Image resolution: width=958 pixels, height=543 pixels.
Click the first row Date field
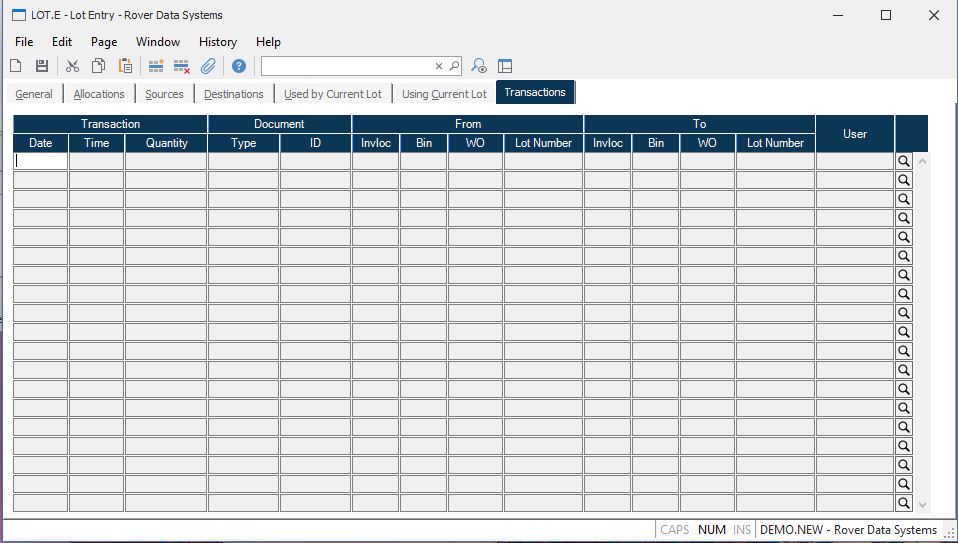pos(41,161)
